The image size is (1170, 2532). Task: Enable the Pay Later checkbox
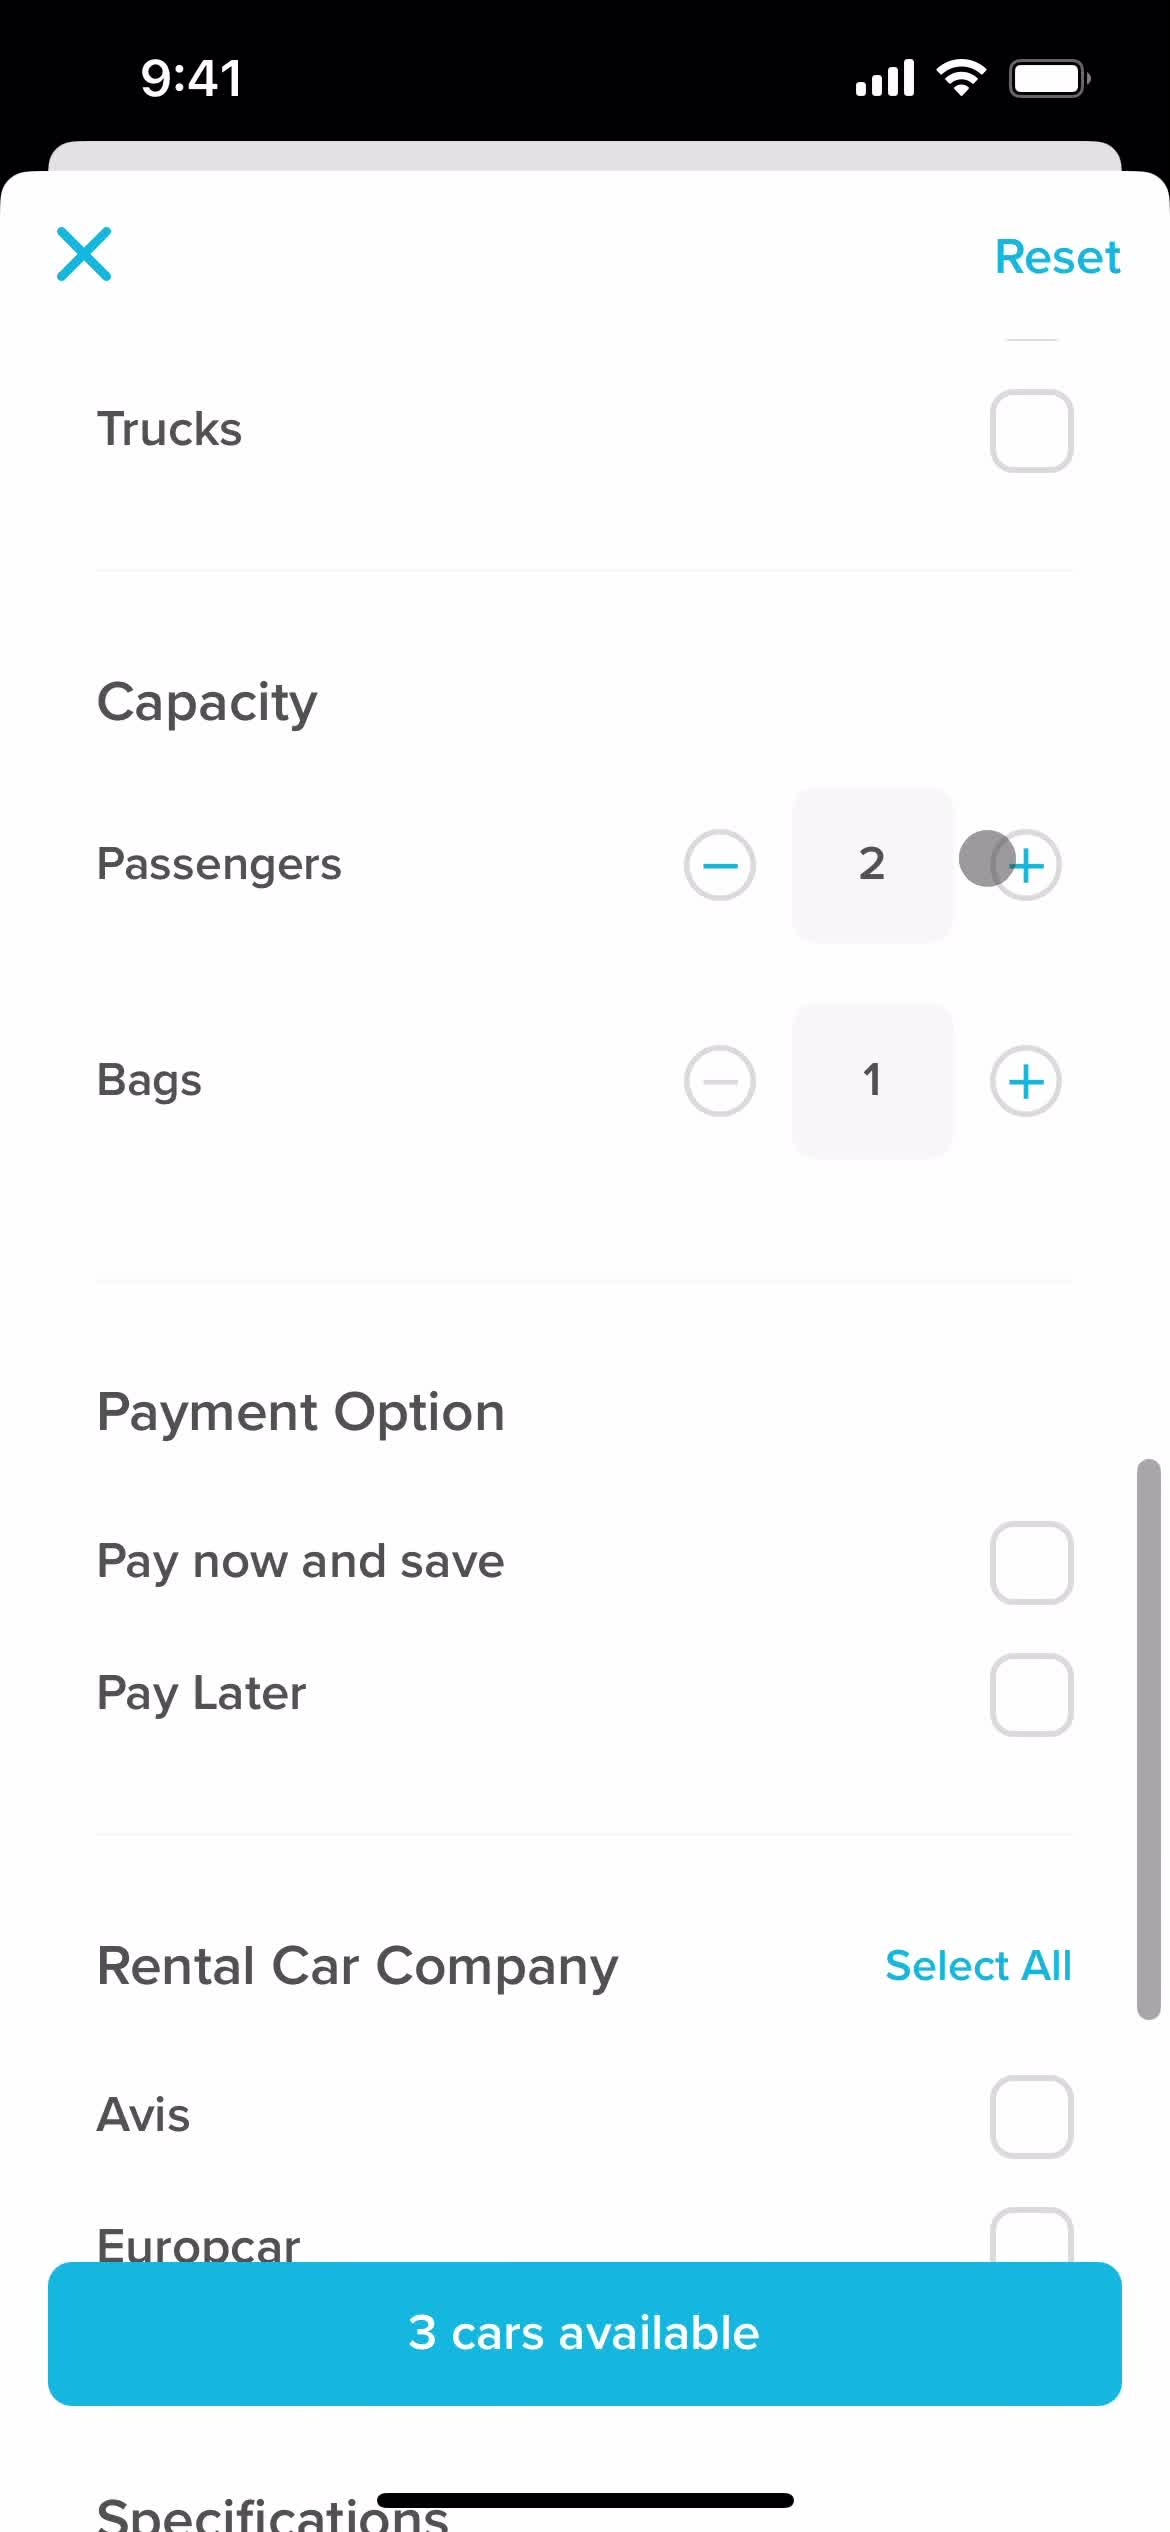point(1031,1695)
